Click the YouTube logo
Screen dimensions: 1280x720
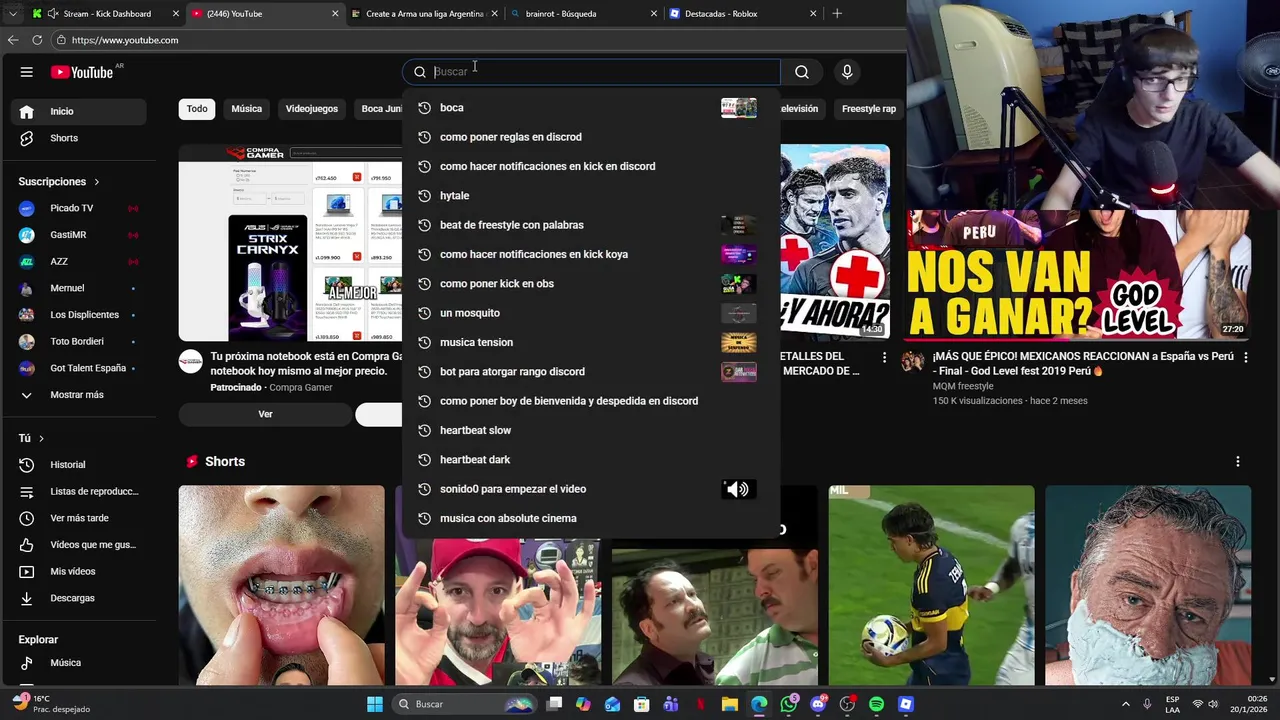click(82, 72)
